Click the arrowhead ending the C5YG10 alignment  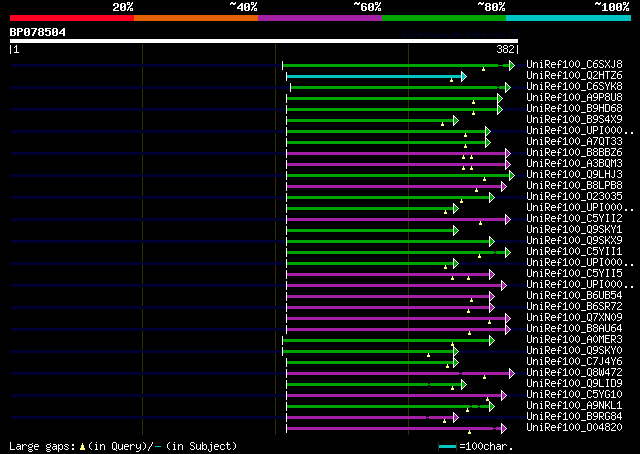click(x=504, y=396)
